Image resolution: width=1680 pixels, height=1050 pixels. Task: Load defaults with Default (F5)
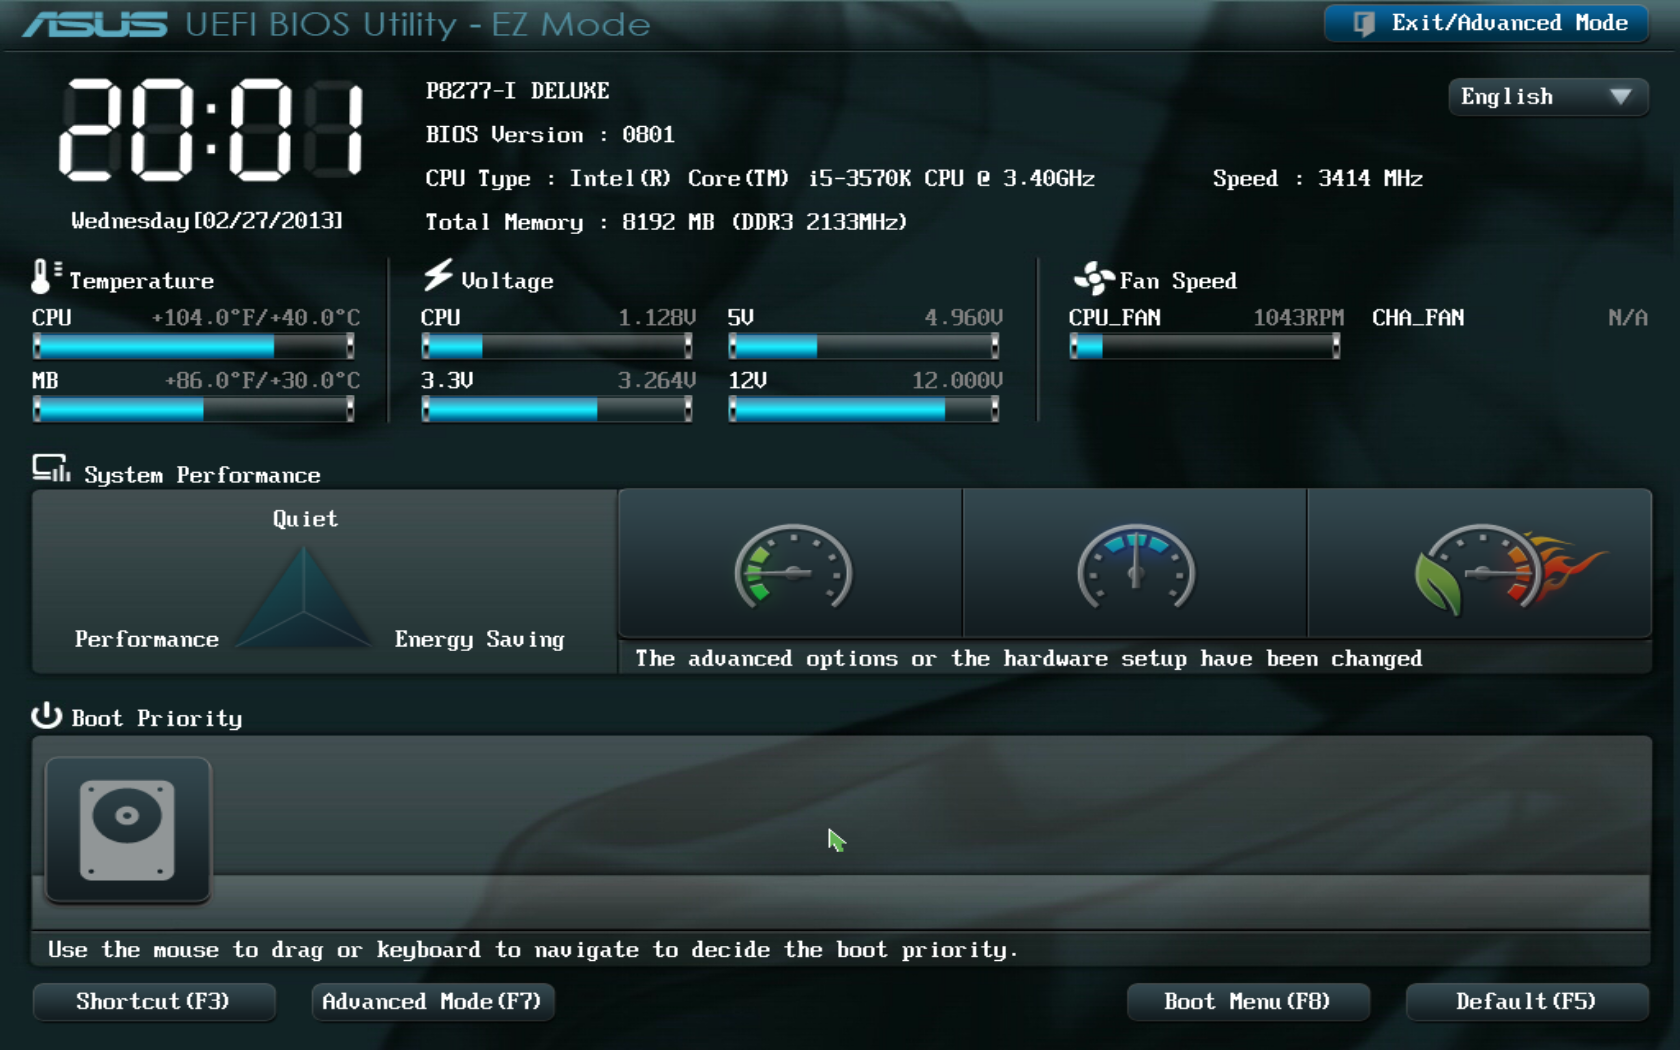[1527, 1002]
